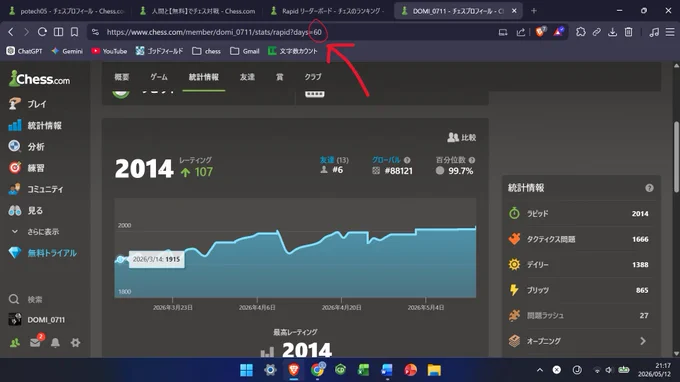Open the YouTube bookmark
The image size is (680, 382).
pyautogui.click(x=109, y=51)
